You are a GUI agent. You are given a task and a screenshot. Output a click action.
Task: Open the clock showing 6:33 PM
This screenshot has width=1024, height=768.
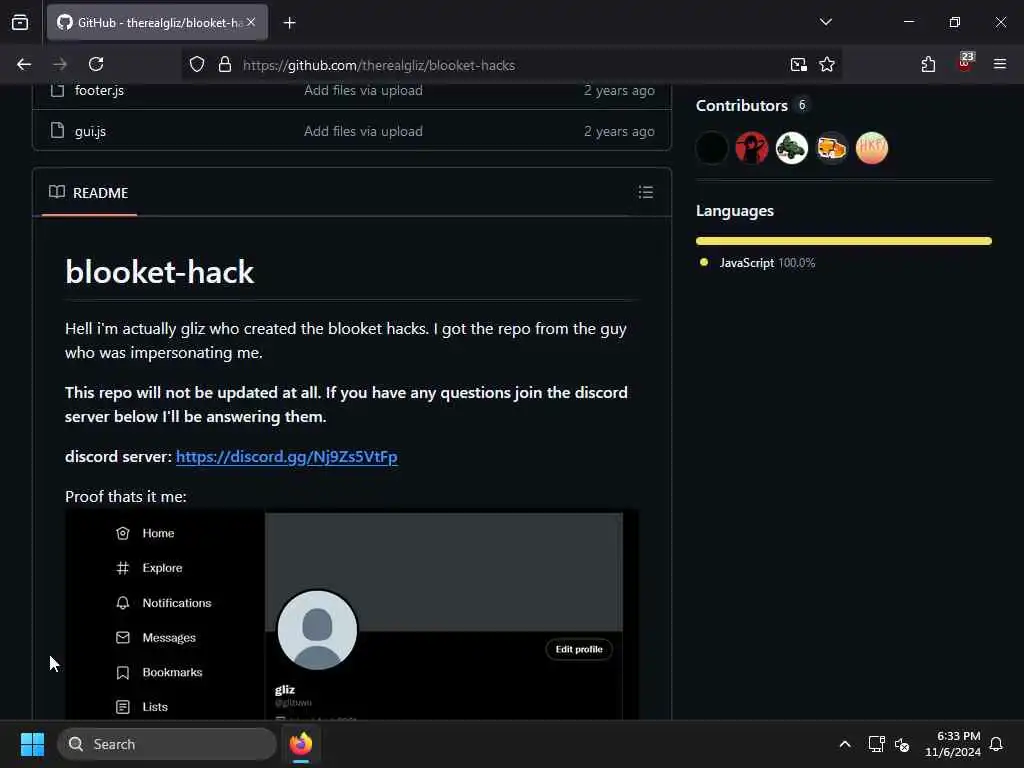coord(952,744)
